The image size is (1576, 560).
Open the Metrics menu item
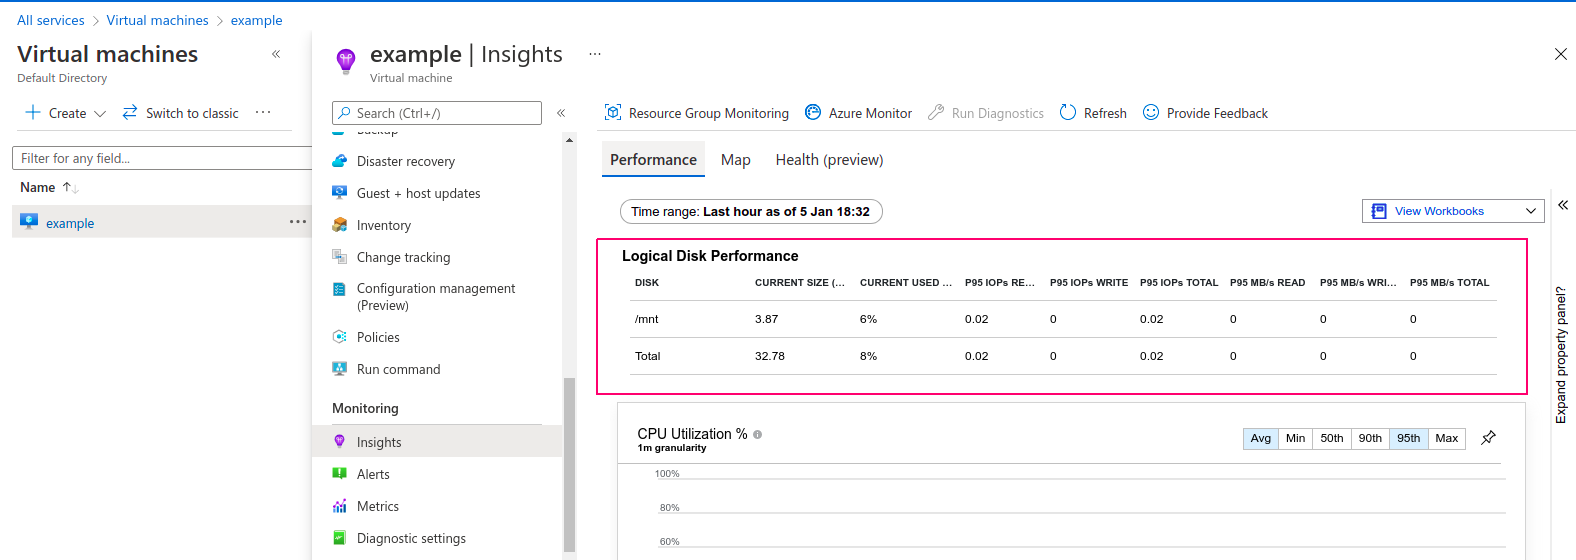[378, 506]
